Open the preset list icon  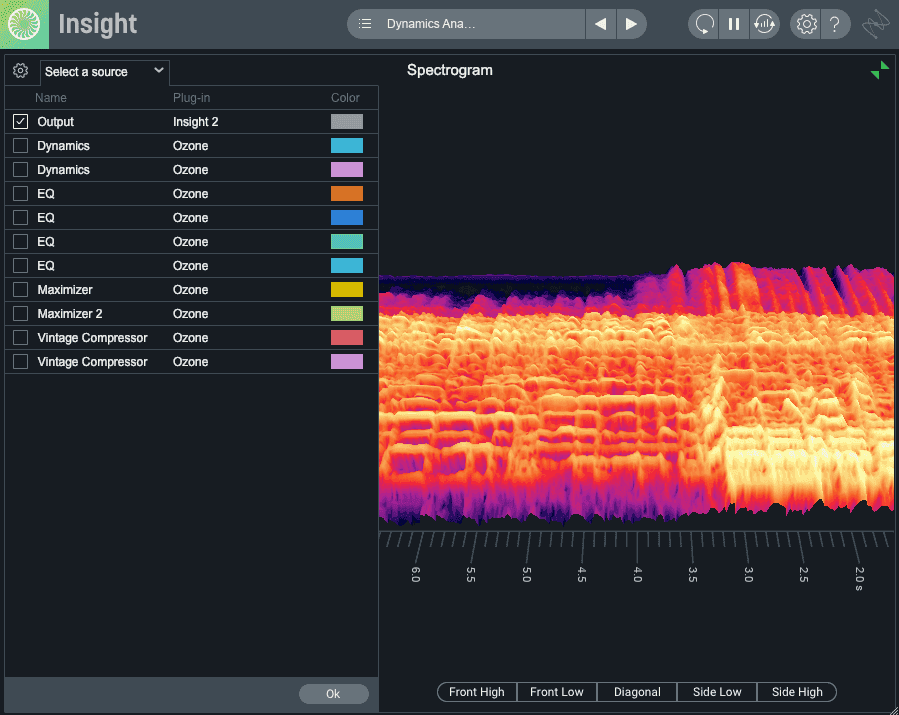[365, 24]
